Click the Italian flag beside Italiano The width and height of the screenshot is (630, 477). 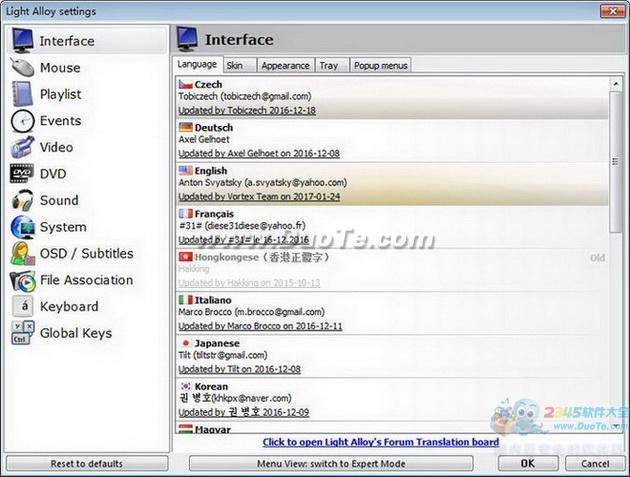(185, 300)
